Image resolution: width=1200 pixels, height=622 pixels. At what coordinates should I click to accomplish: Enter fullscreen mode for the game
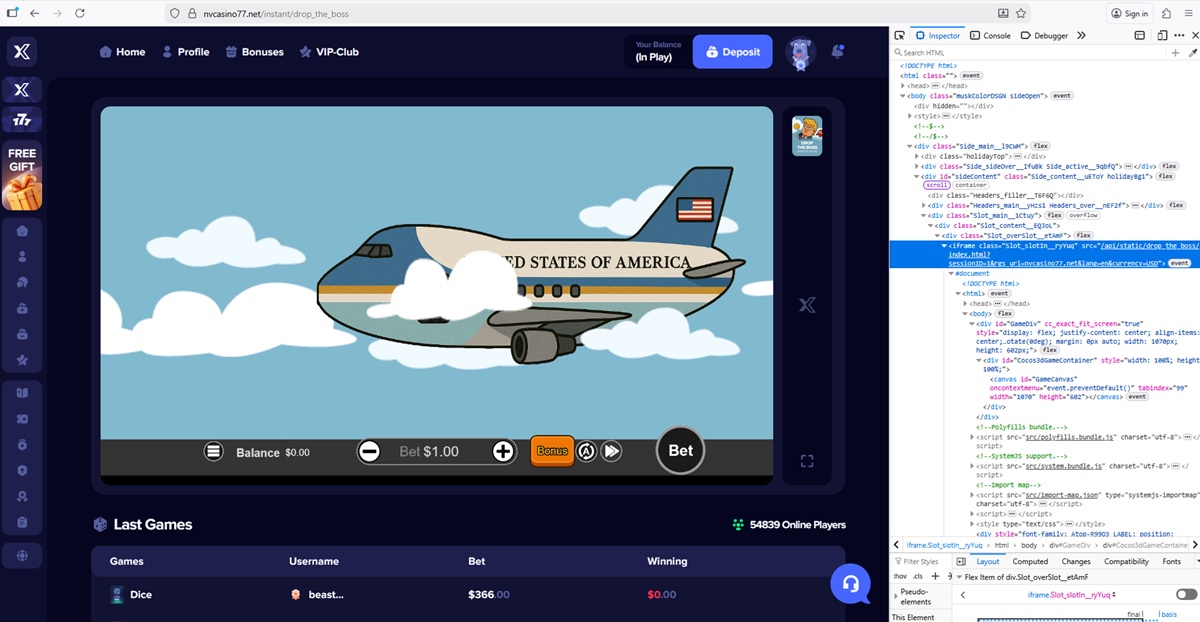807,461
